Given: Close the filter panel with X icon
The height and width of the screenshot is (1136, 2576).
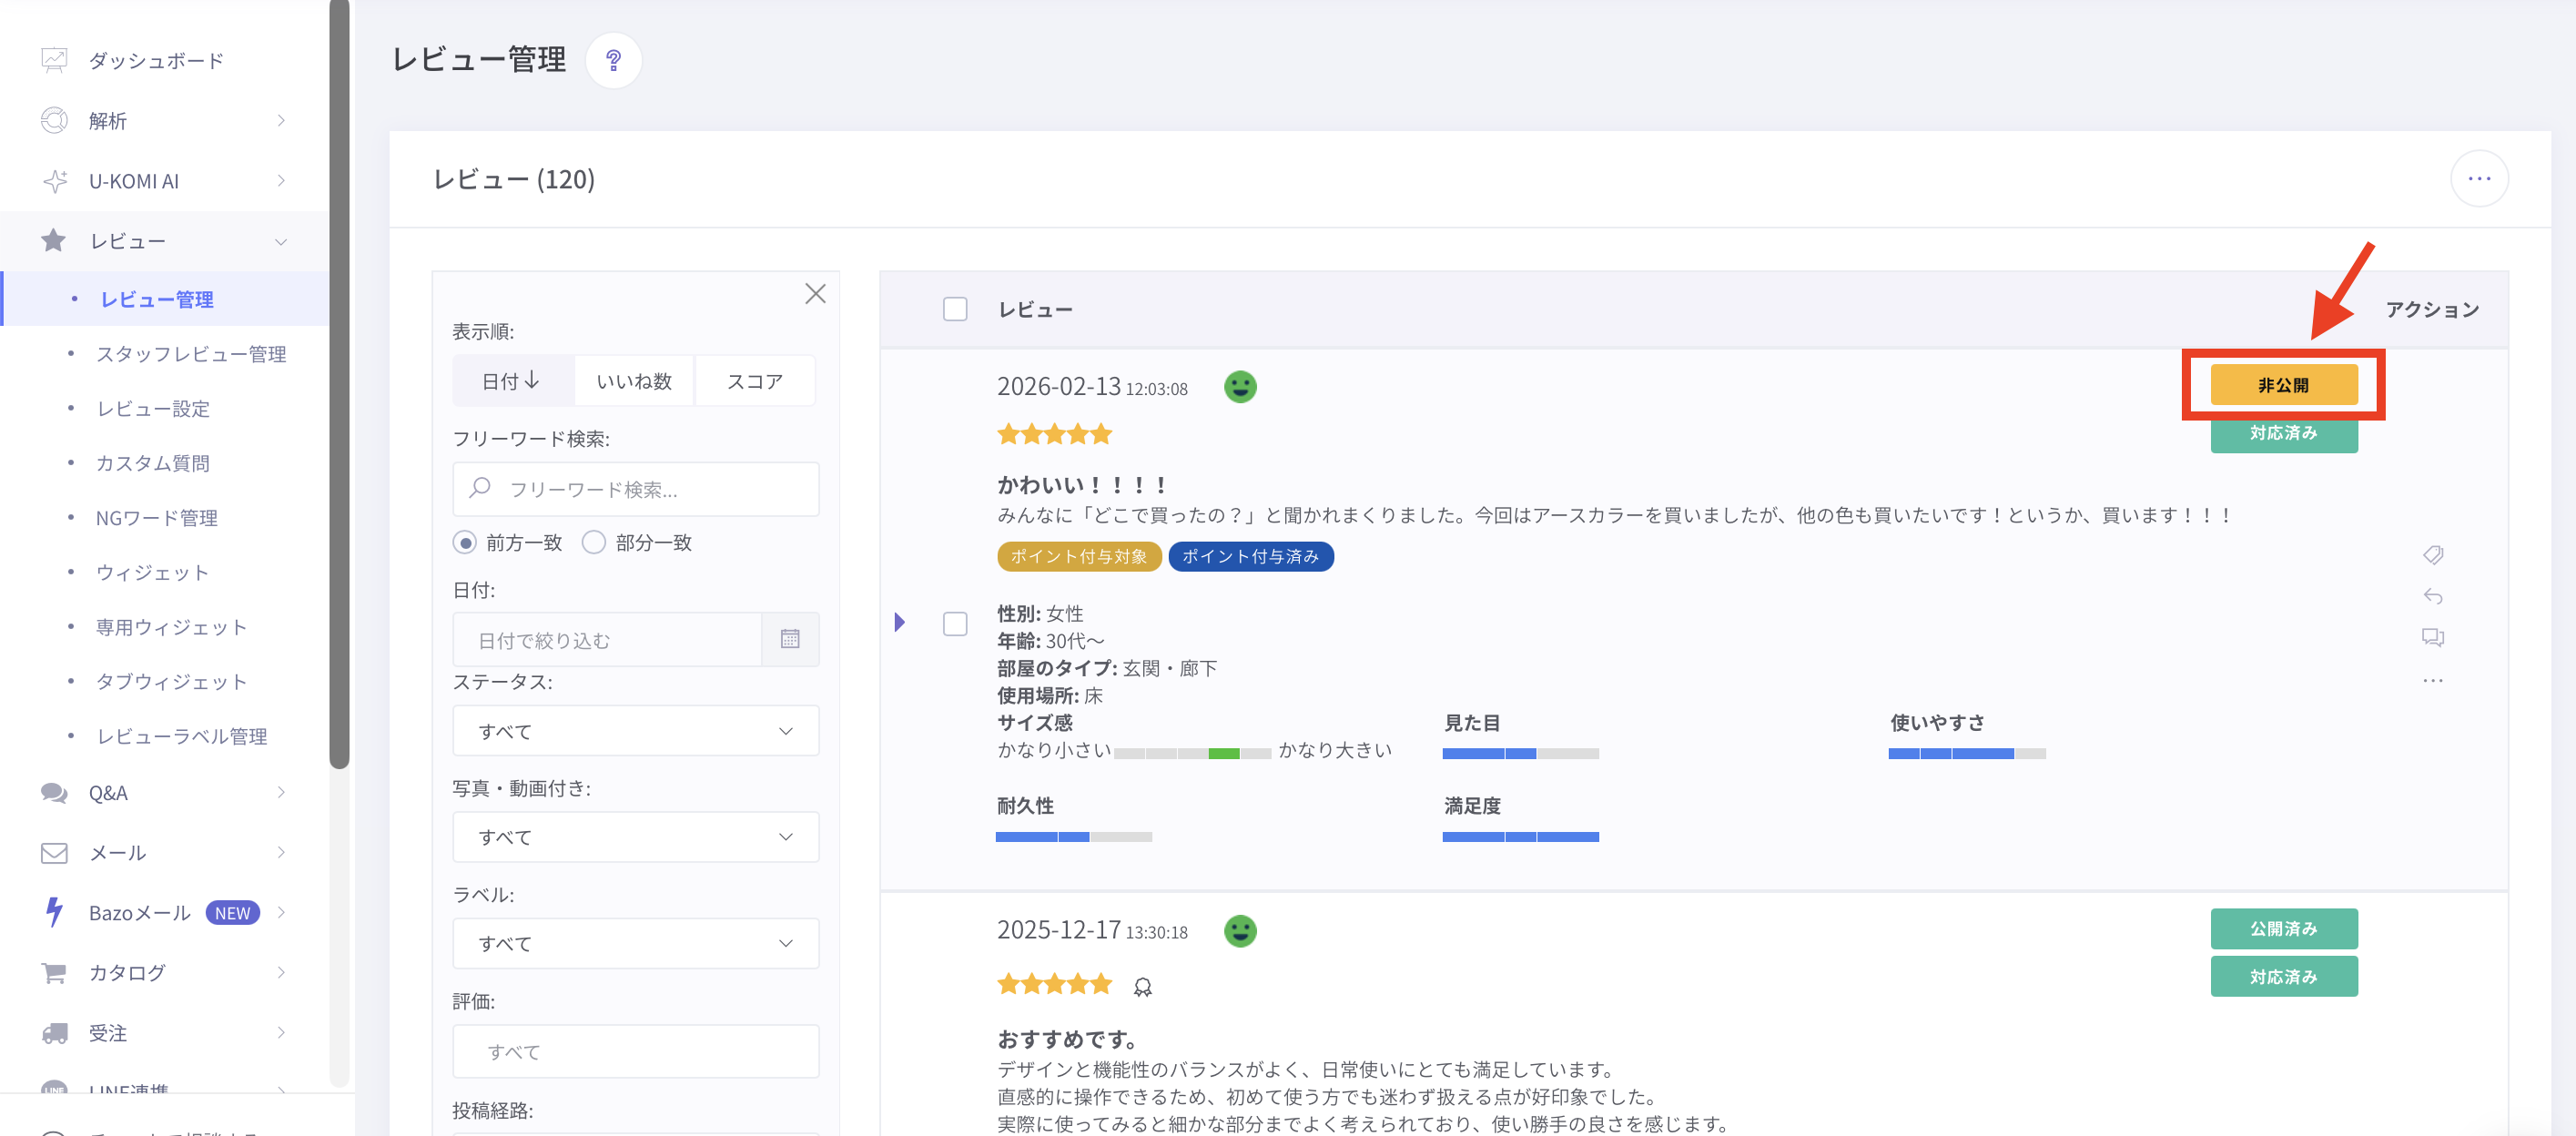Looking at the screenshot, I should [815, 293].
